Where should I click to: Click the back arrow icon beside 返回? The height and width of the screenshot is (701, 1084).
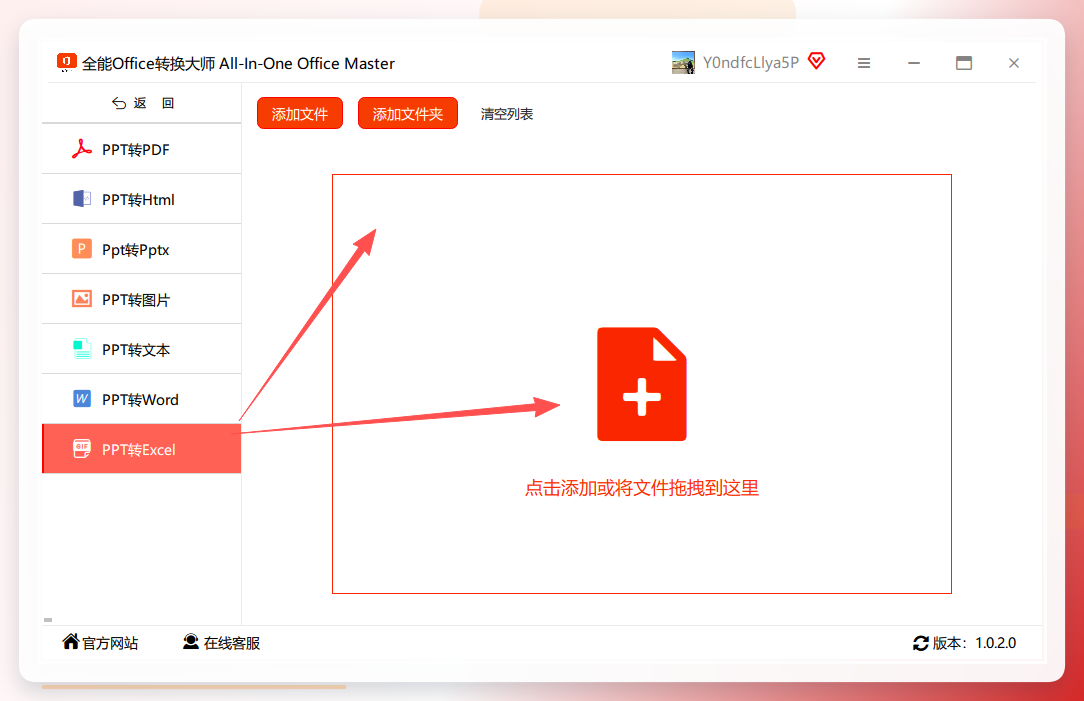119,103
